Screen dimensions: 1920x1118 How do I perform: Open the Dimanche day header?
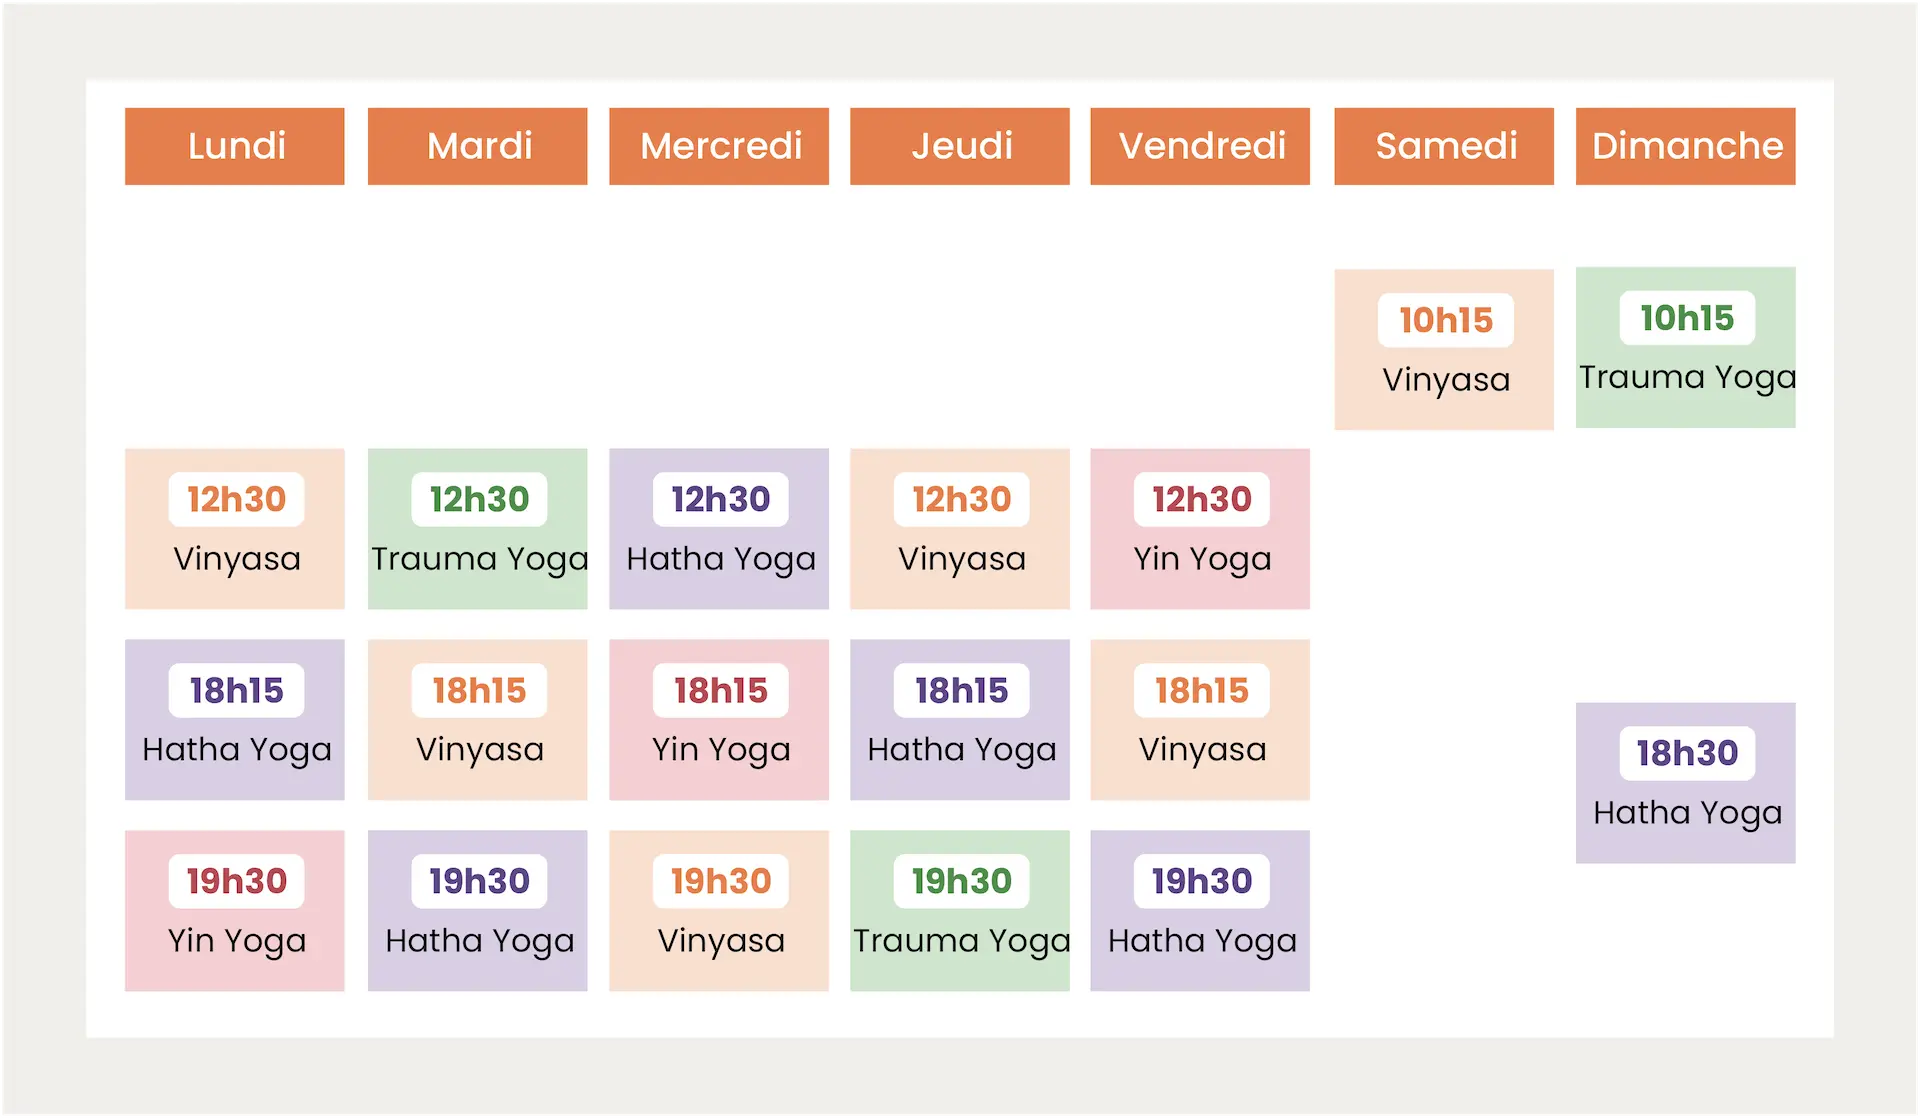[x=1686, y=146]
